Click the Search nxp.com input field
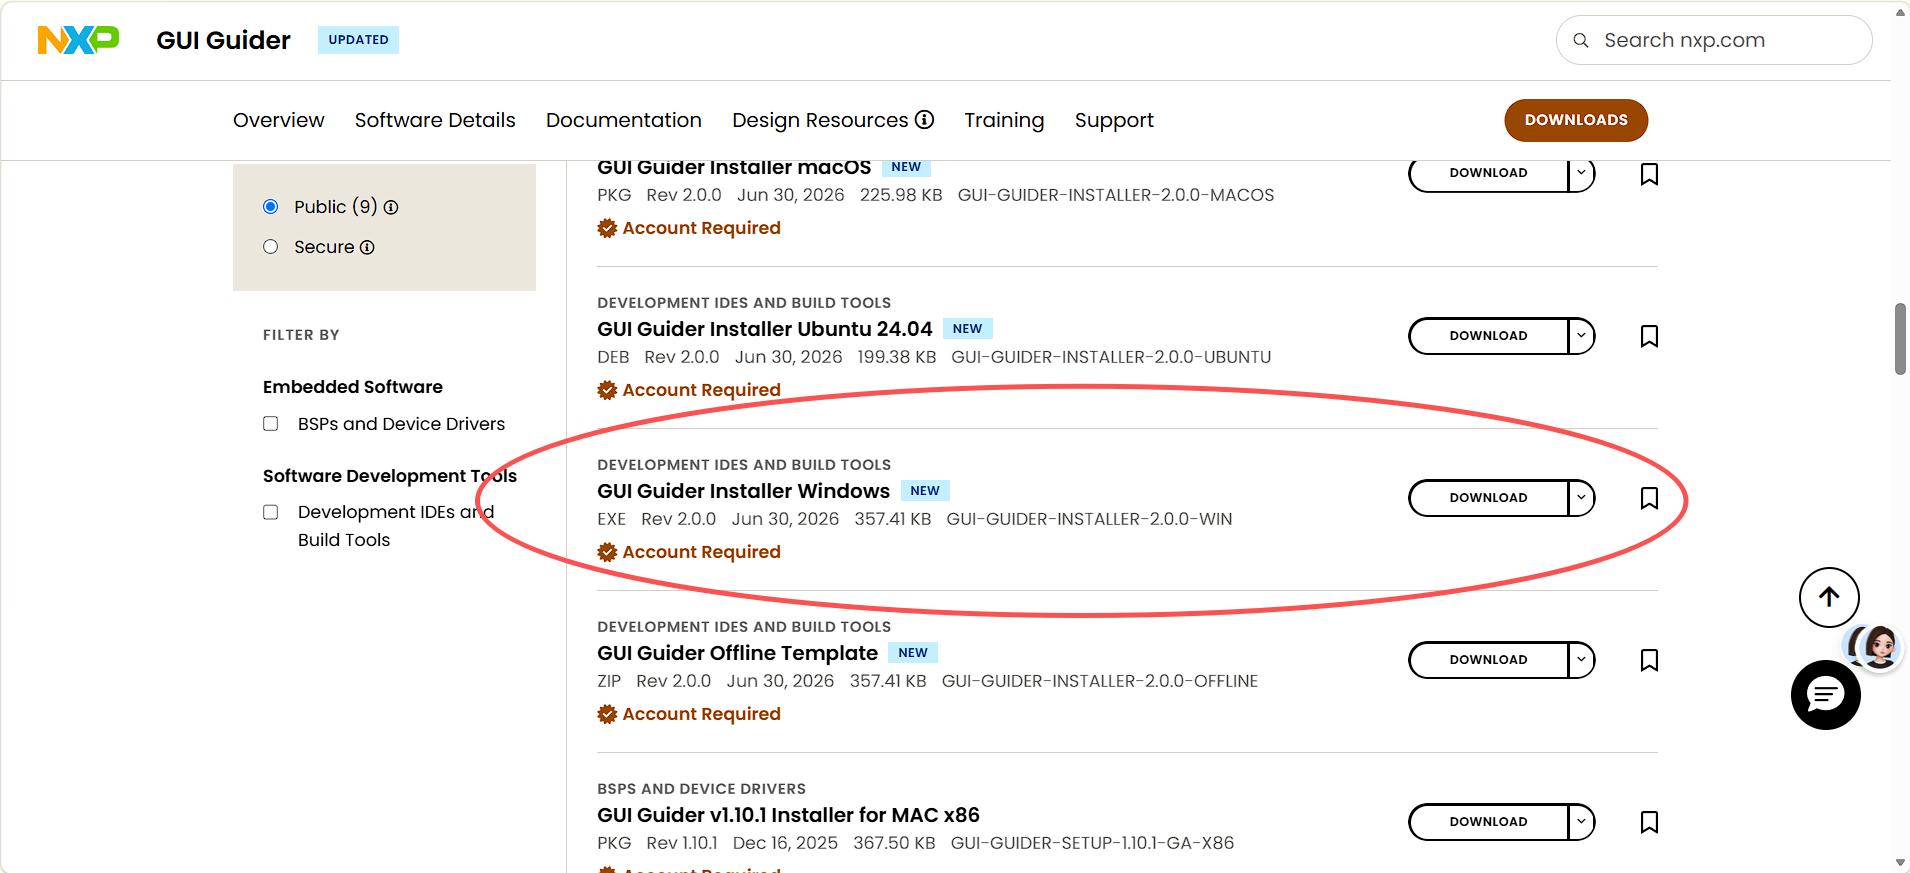Image resolution: width=1910 pixels, height=873 pixels. [x=1714, y=40]
